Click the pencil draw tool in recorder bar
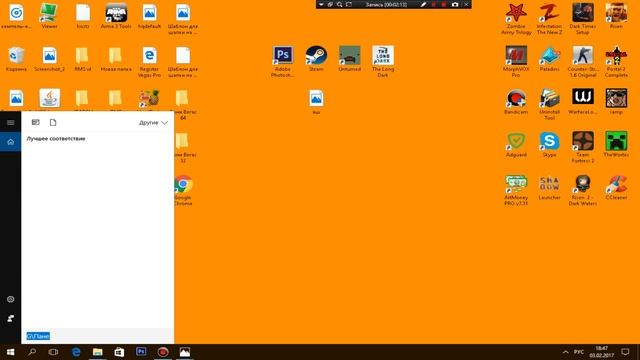 423,4
